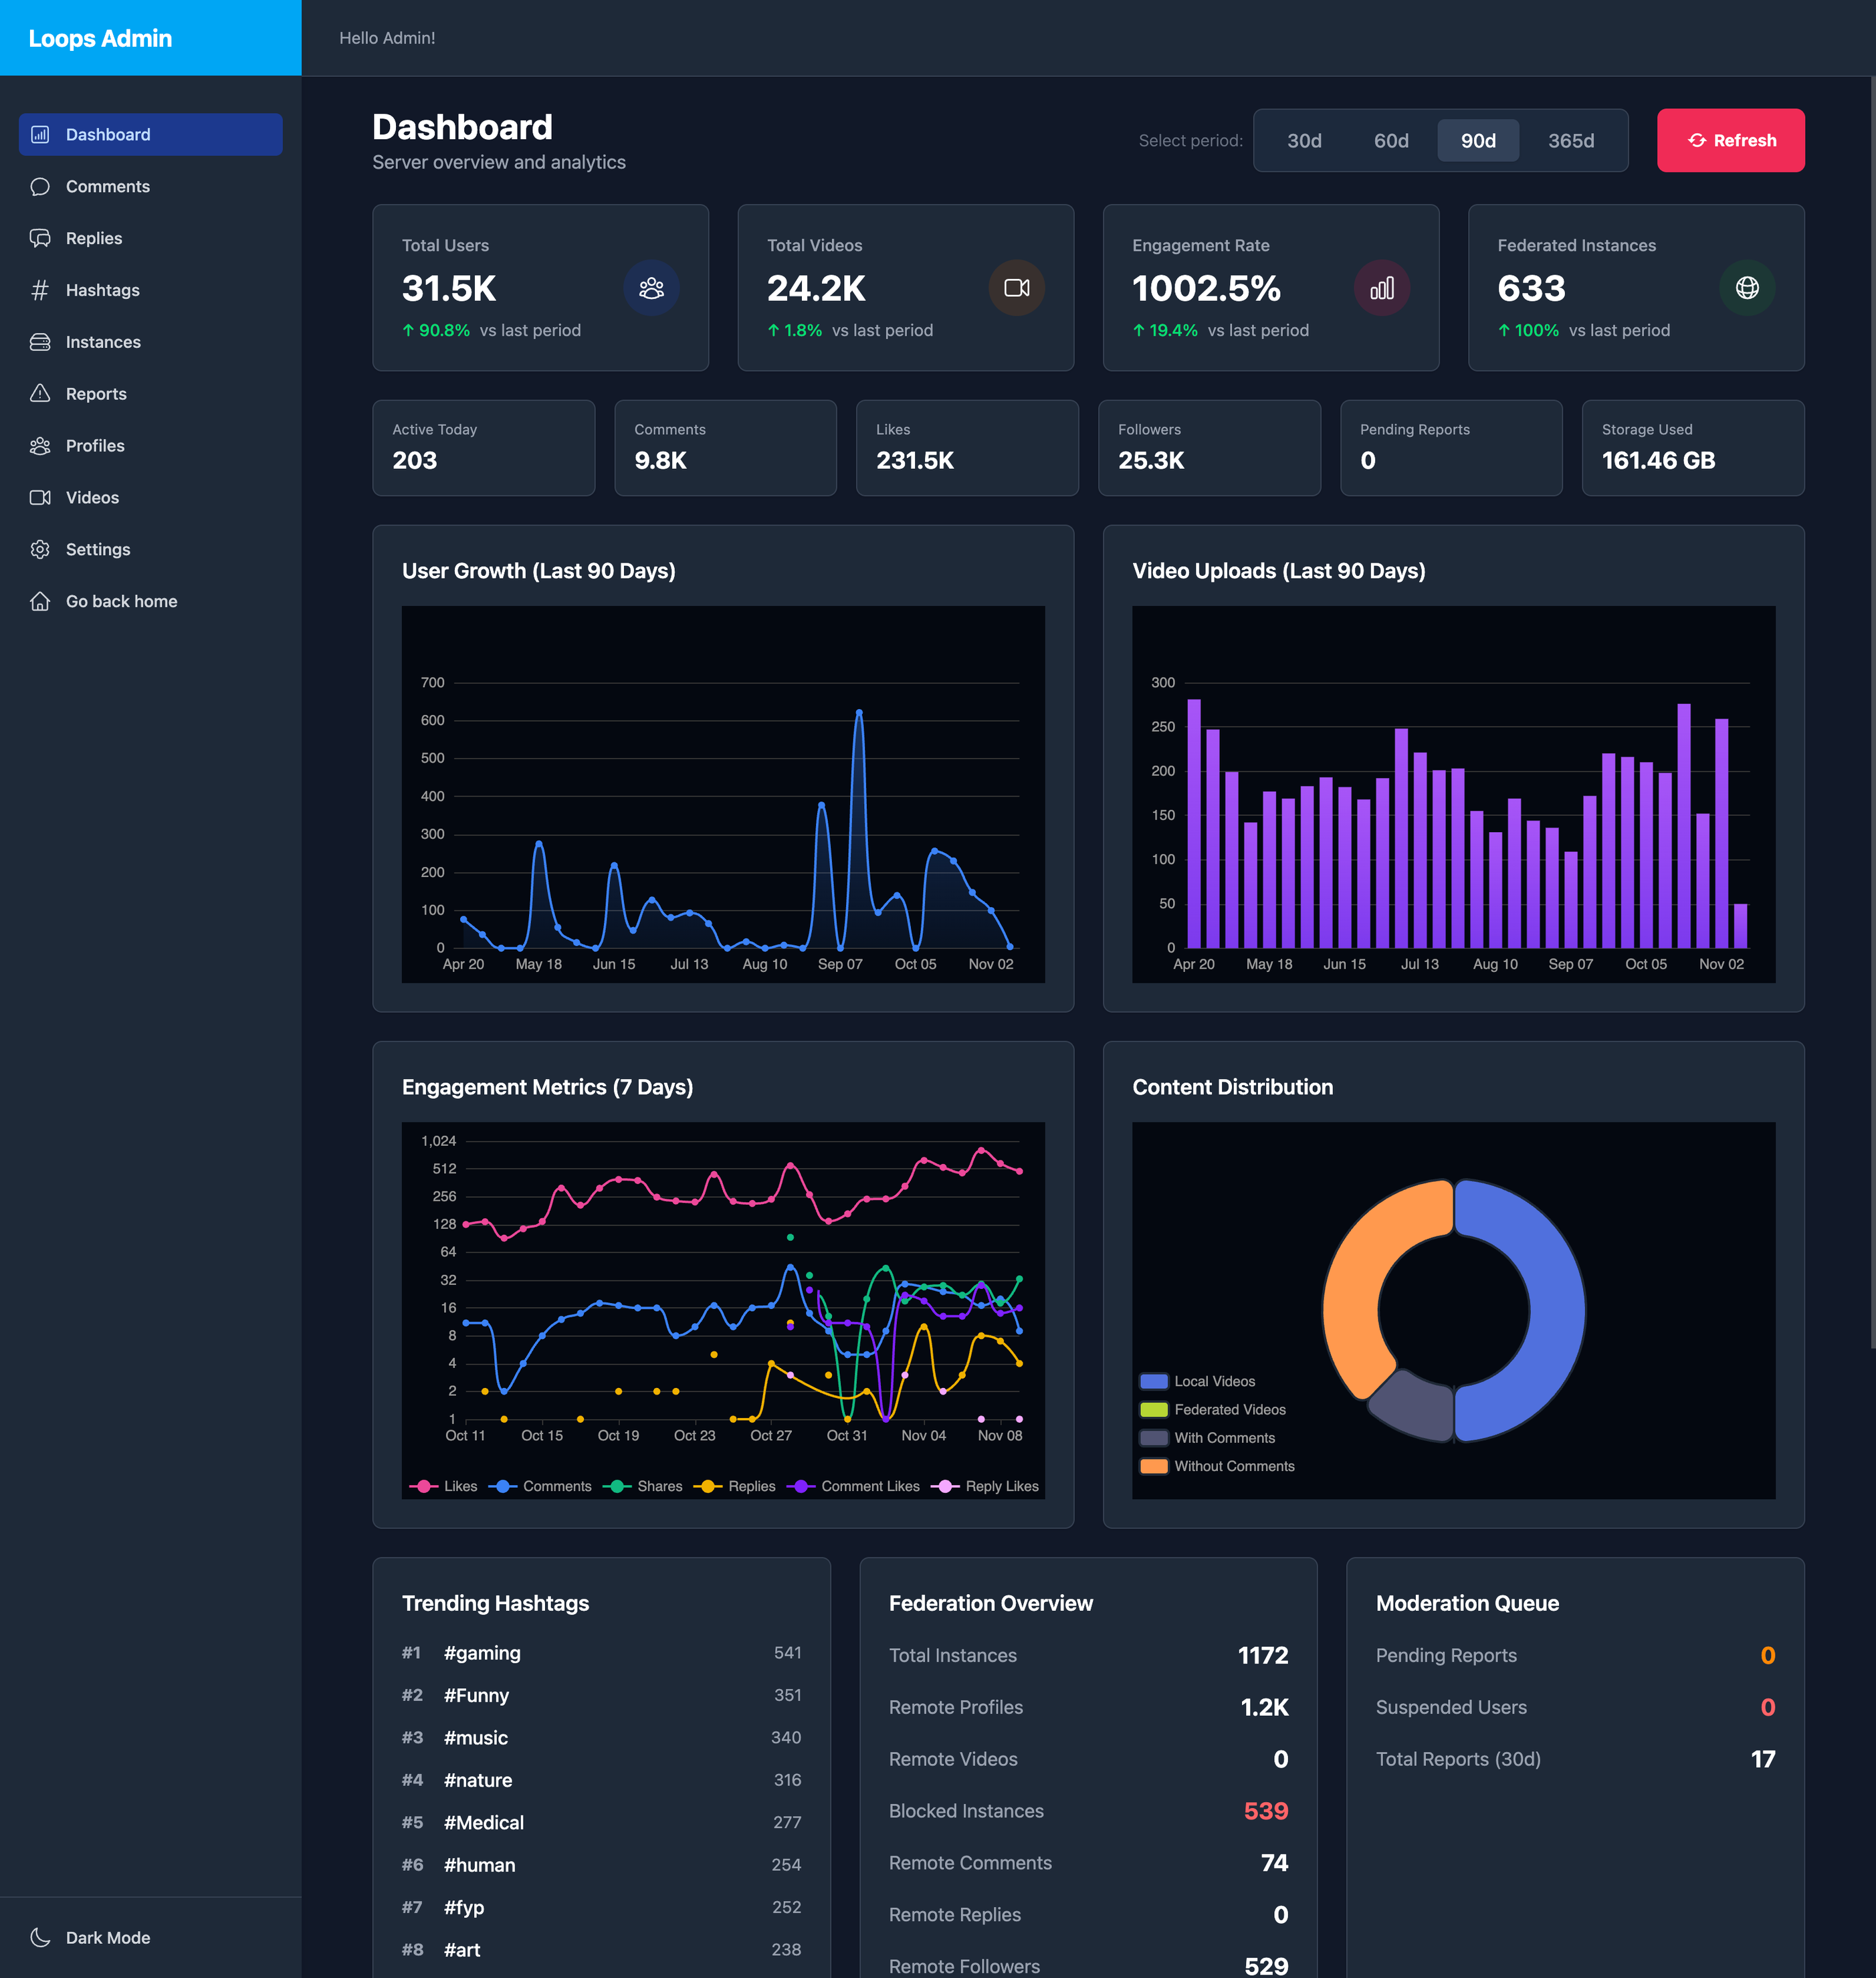Image resolution: width=1876 pixels, height=1978 pixels.
Task: Click the Hashtags pound-sign sidebar icon
Action: 40,290
